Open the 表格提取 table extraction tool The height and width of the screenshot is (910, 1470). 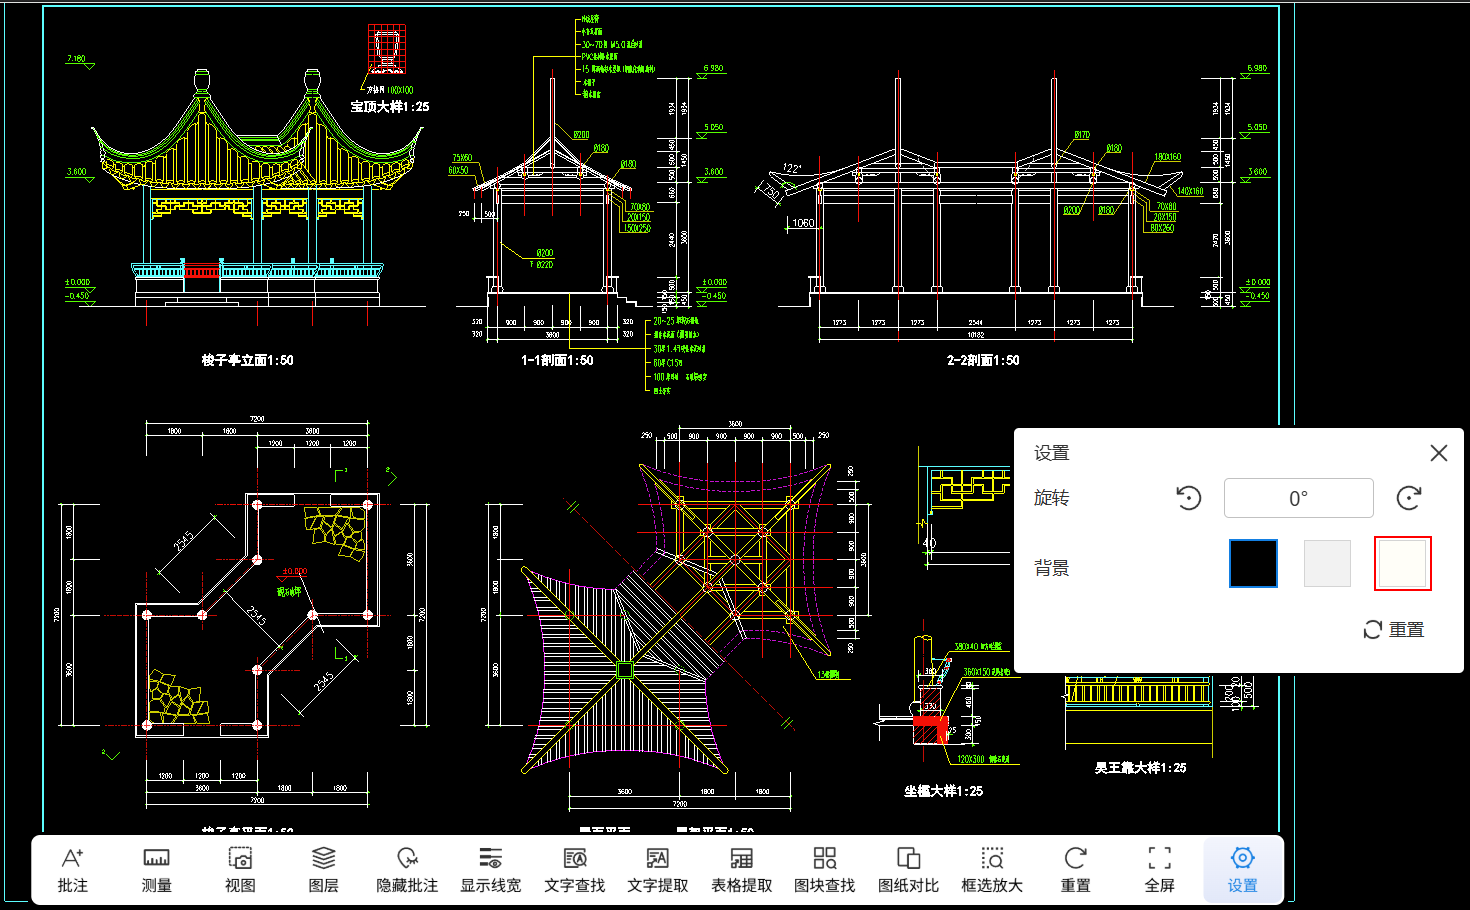pos(741,870)
